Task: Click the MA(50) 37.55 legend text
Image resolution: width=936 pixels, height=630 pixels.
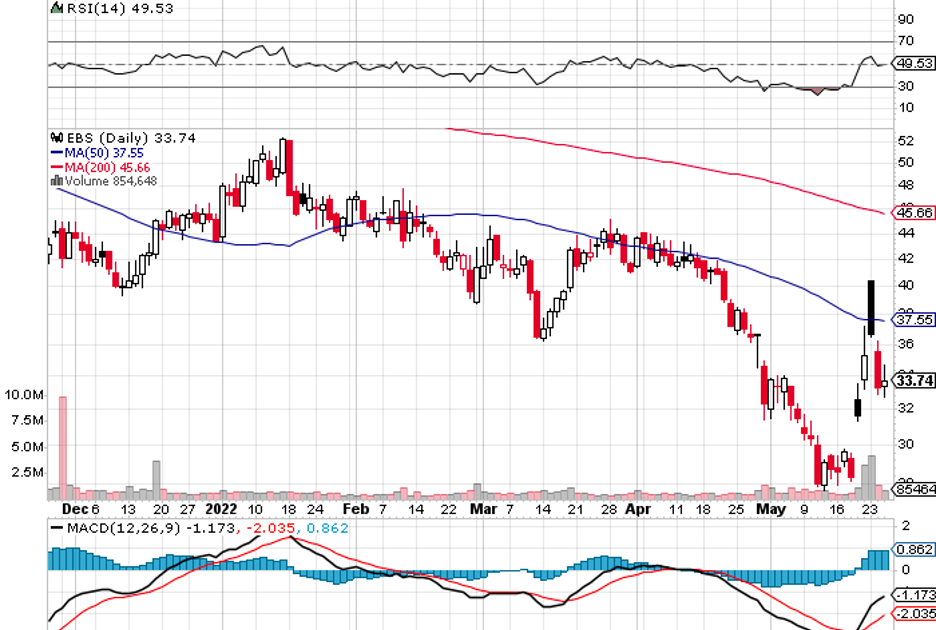Action: 100,152
